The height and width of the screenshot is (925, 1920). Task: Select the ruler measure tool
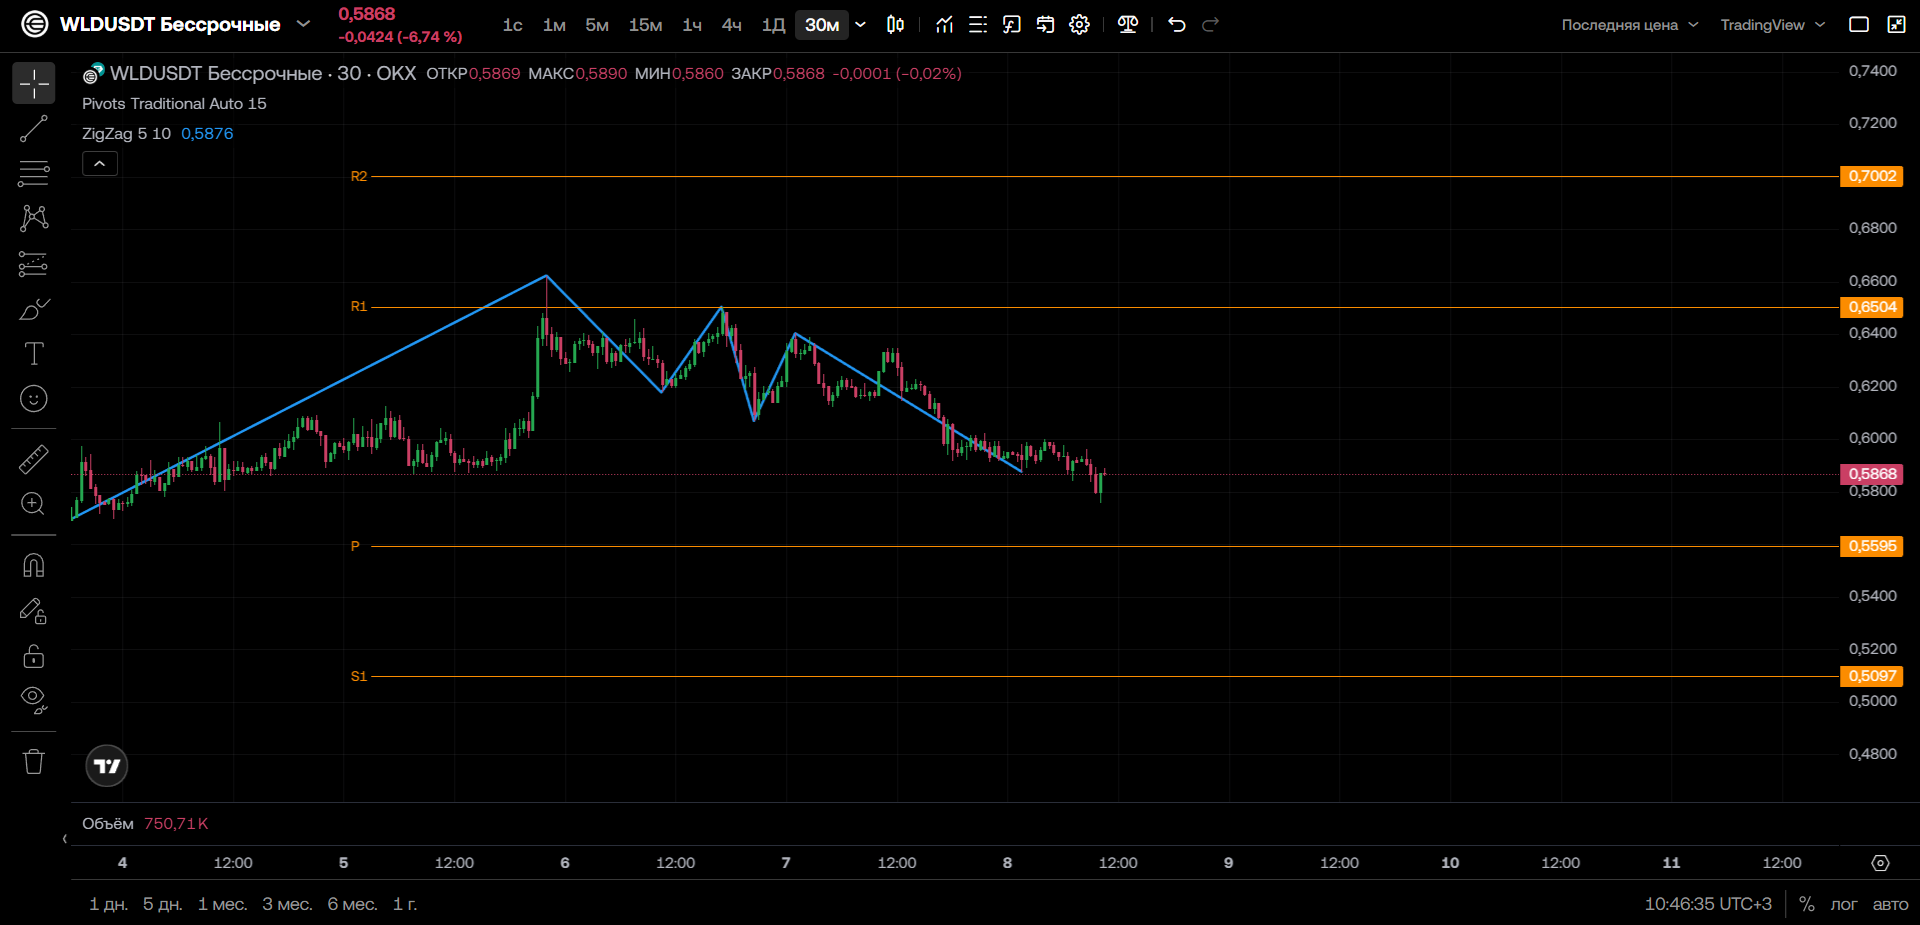(x=34, y=459)
